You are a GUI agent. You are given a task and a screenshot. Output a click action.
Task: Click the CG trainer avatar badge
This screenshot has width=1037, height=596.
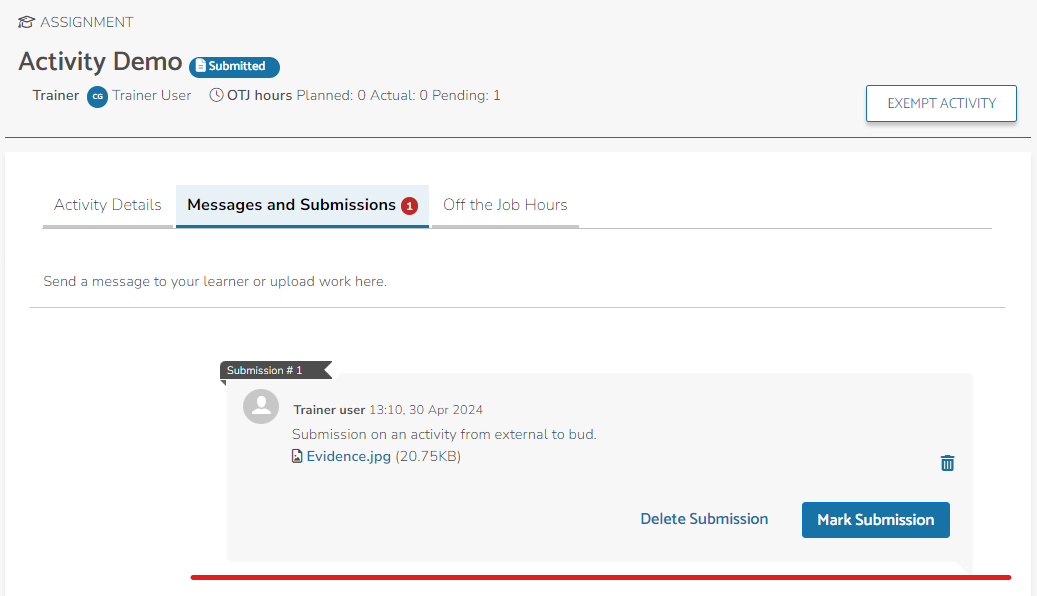(x=97, y=97)
